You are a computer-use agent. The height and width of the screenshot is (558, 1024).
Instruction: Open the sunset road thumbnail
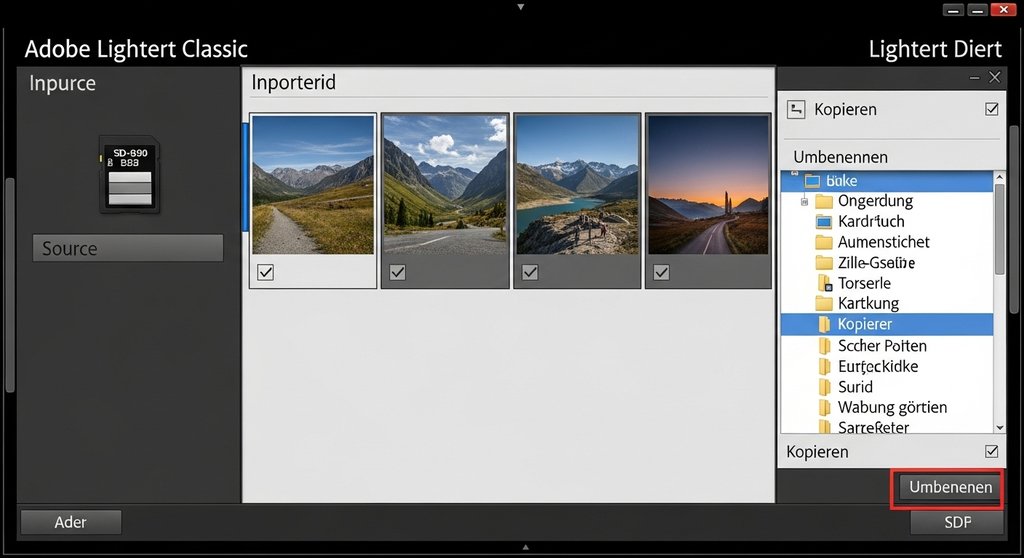click(708, 185)
